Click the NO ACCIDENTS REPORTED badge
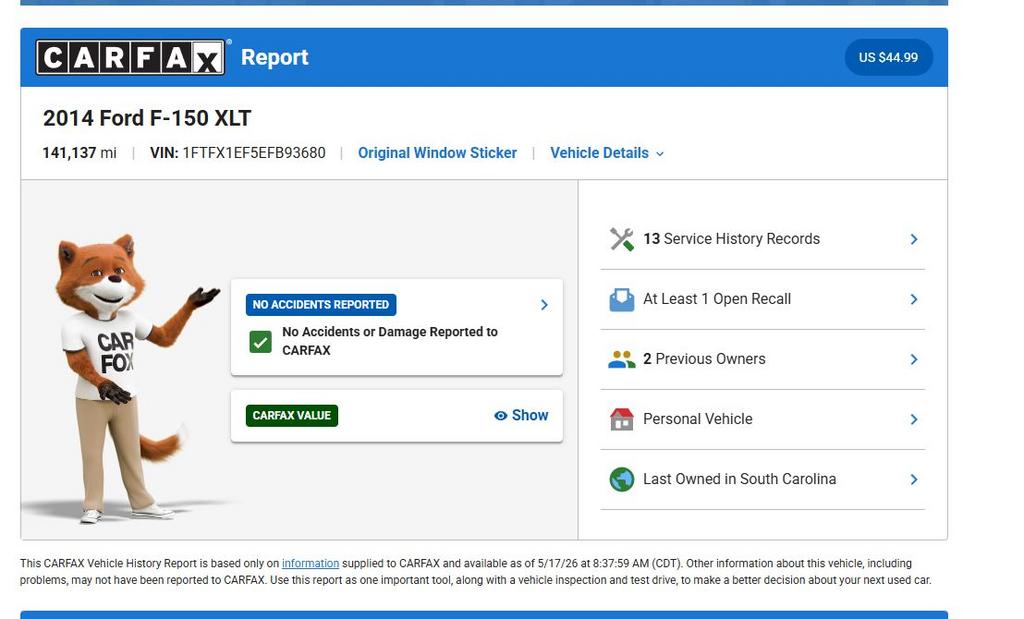The width and height of the screenshot is (1024, 619). pos(321,305)
